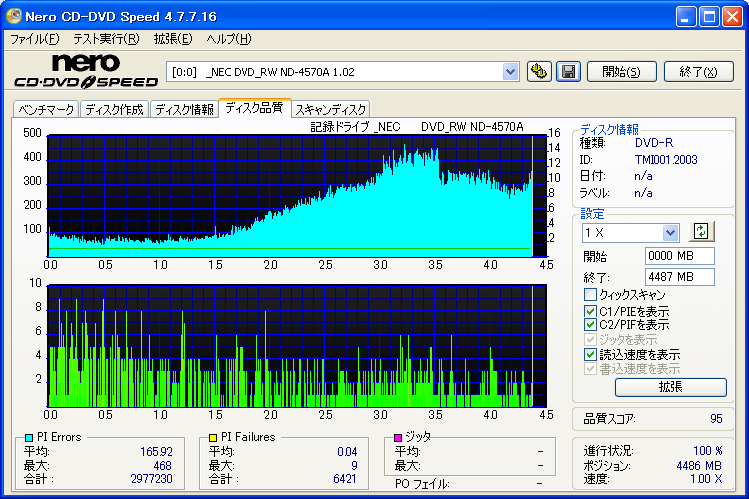The width and height of the screenshot is (749, 499).
Task: Open the drive selection dropdown arrow
Action: tap(510, 72)
